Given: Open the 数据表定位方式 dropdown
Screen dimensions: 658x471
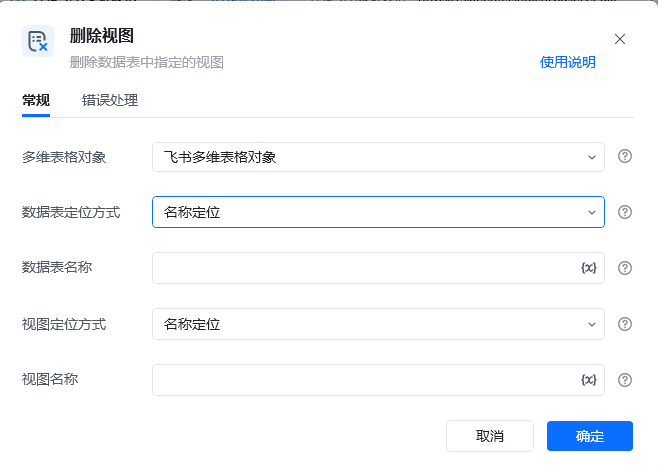Looking at the screenshot, I should [378, 212].
